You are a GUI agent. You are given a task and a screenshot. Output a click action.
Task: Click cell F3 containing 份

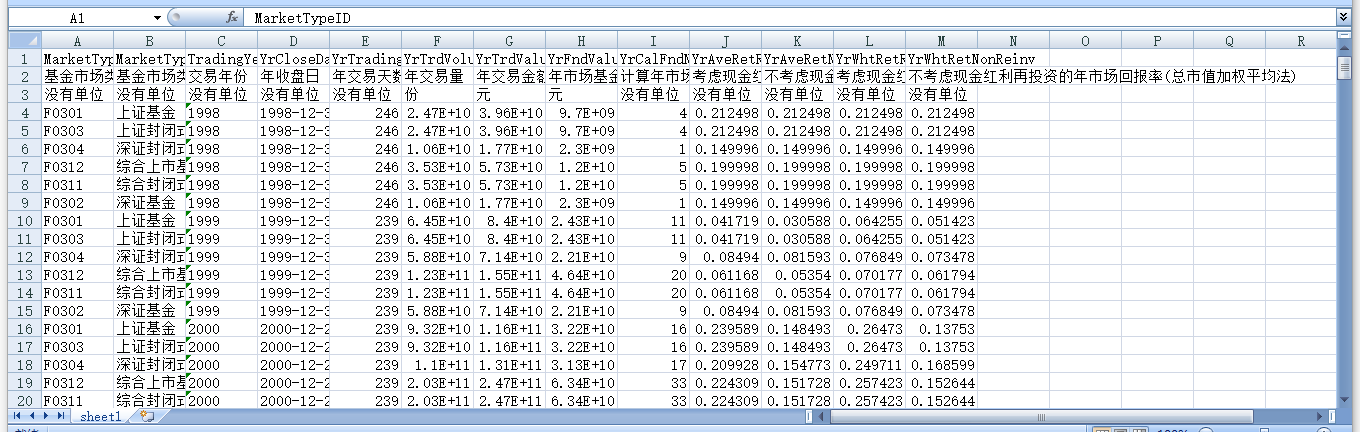437,95
